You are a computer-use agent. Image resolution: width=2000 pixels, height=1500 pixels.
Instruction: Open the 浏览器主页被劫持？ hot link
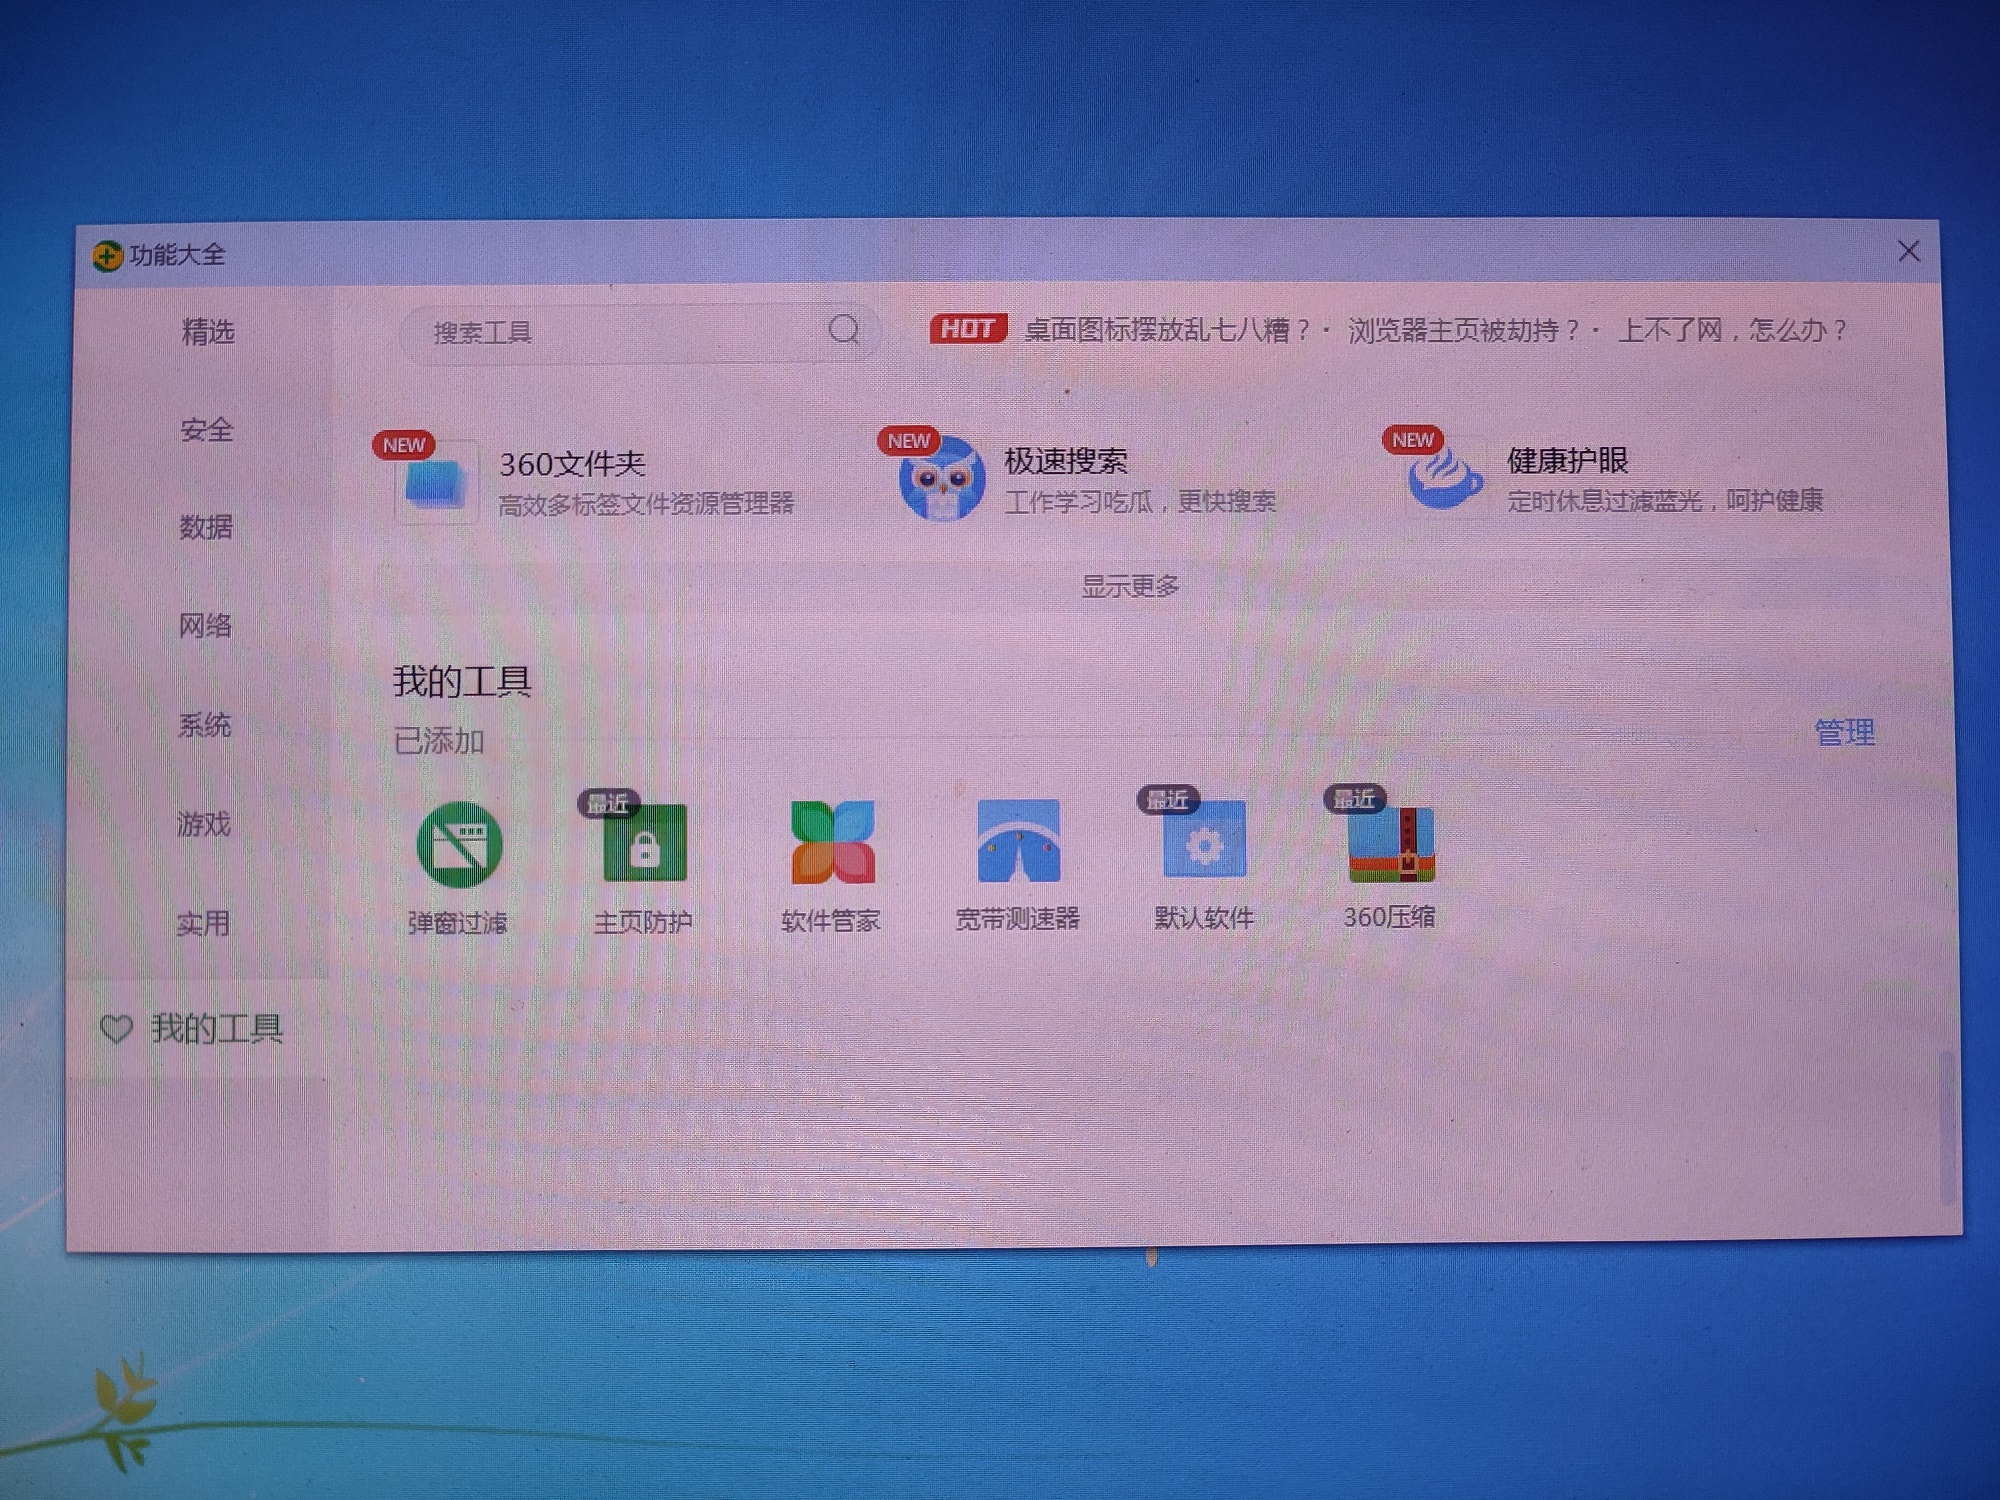point(1463,329)
